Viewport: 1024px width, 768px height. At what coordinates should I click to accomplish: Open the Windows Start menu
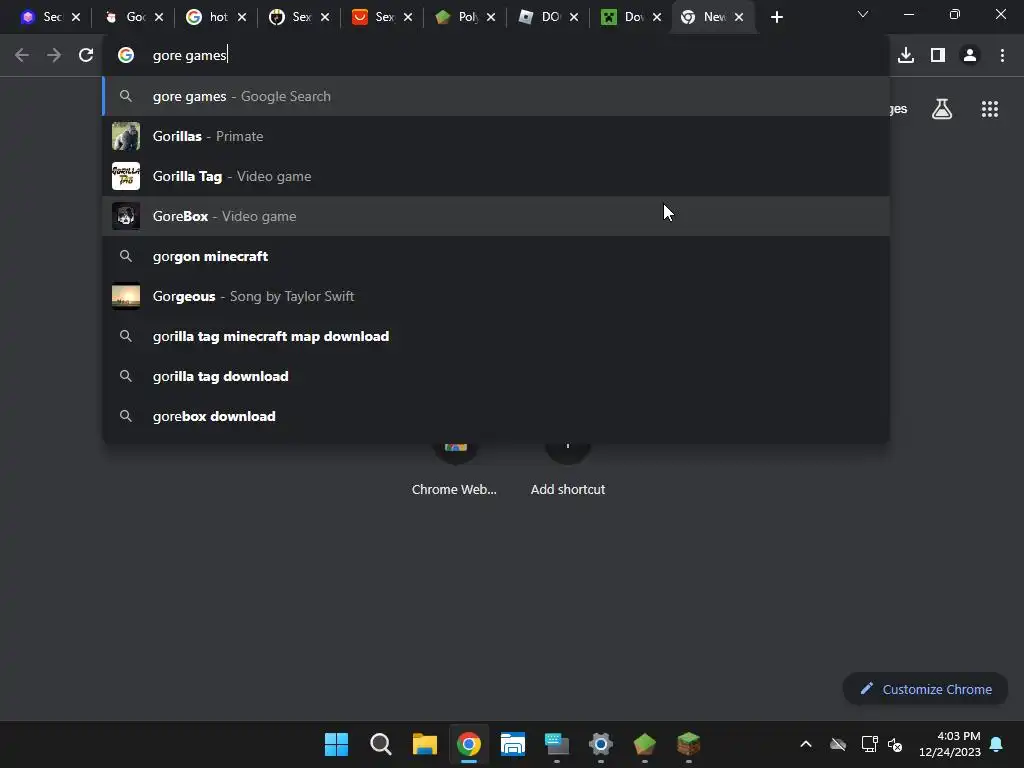pyautogui.click(x=336, y=744)
